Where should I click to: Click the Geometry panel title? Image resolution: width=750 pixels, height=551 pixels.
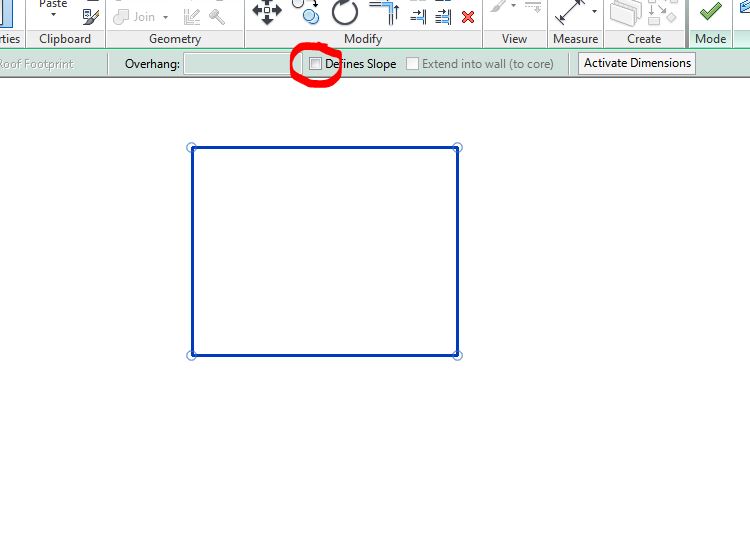175,39
